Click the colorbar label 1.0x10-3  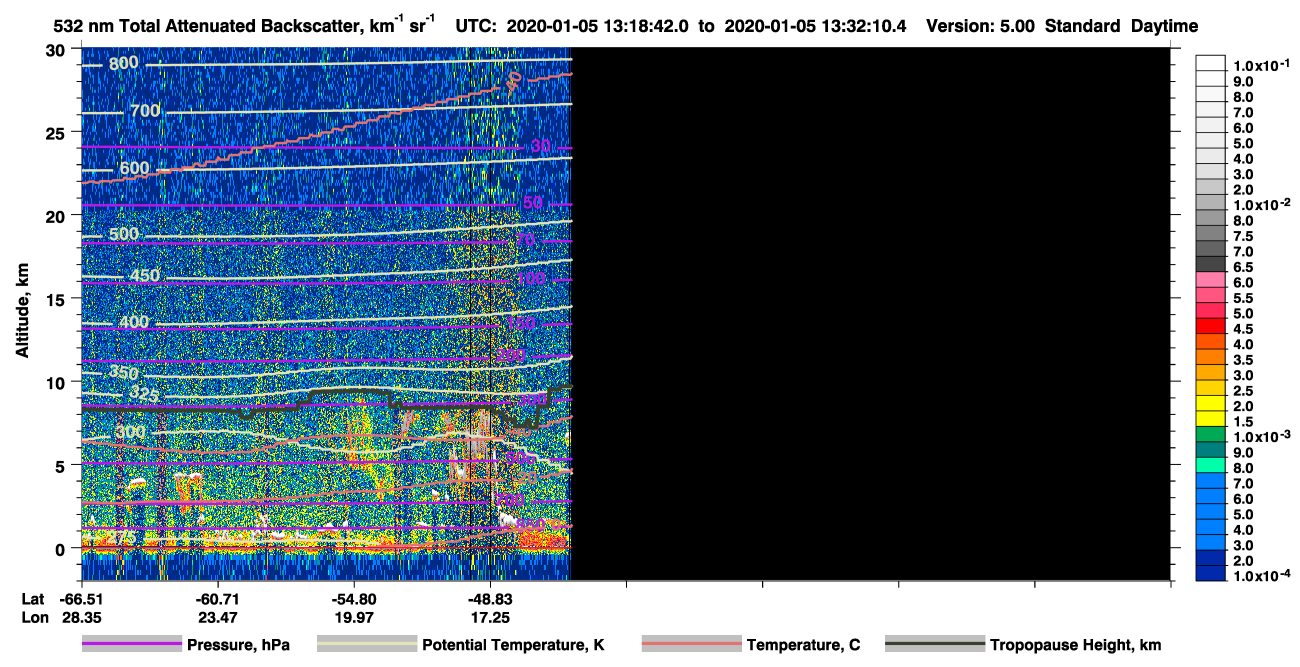click(x=1262, y=437)
